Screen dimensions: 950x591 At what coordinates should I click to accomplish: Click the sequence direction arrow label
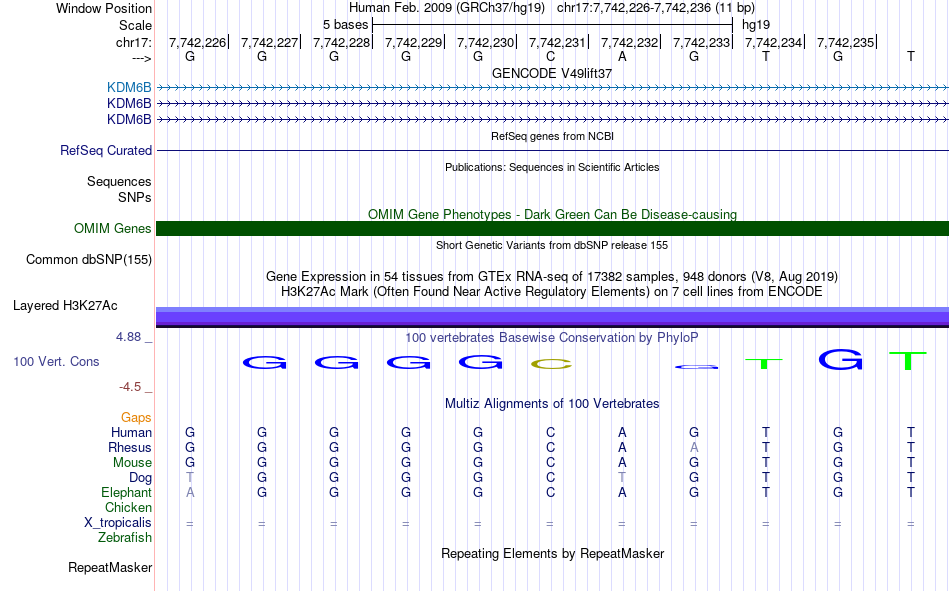tap(142, 58)
